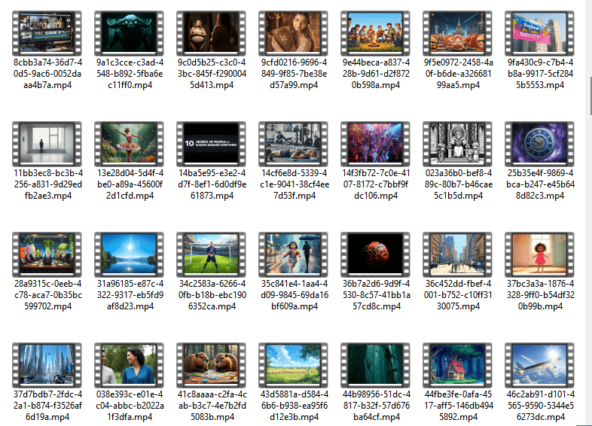Click the filename 11bb3ec8-bc3b-4256 label
Viewport: 592px width, 426px height.
point(48,184)
